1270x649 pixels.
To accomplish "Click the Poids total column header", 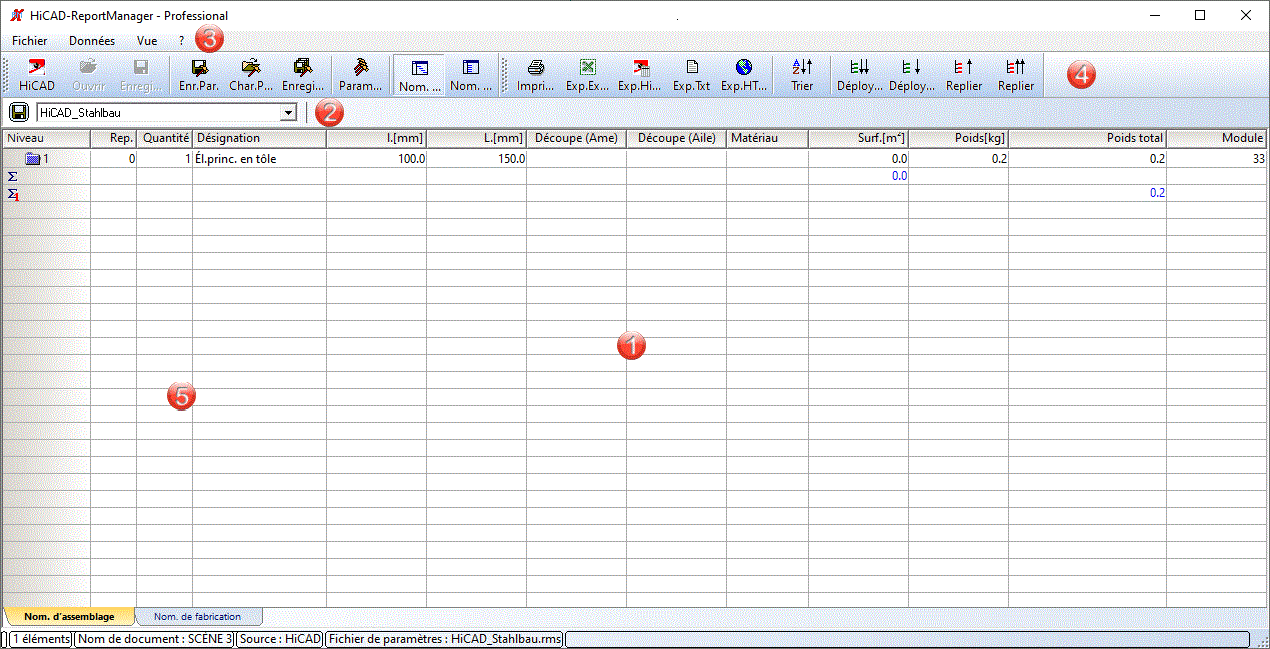I will (x=1088, y=138).
